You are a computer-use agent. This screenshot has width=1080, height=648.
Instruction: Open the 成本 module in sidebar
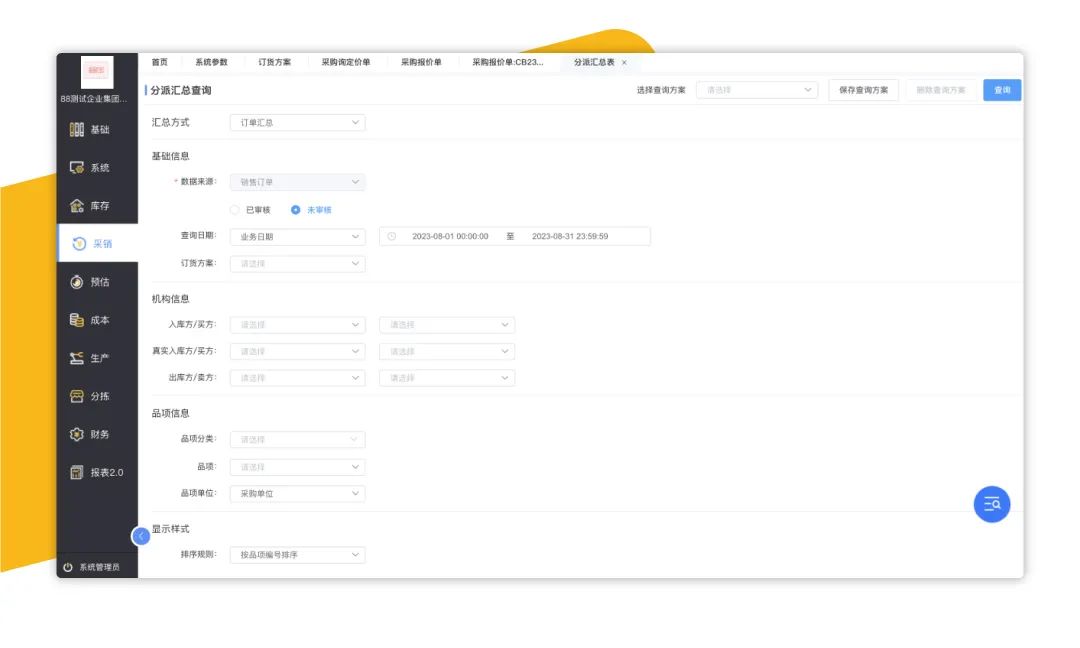97,320
